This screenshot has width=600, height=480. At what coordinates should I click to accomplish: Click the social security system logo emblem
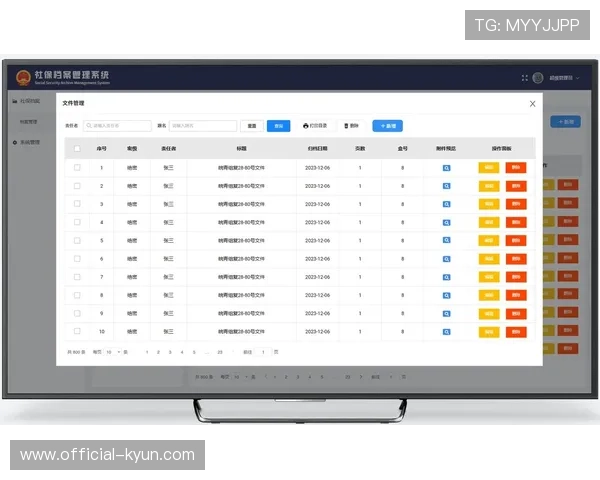tap(23, 77)
